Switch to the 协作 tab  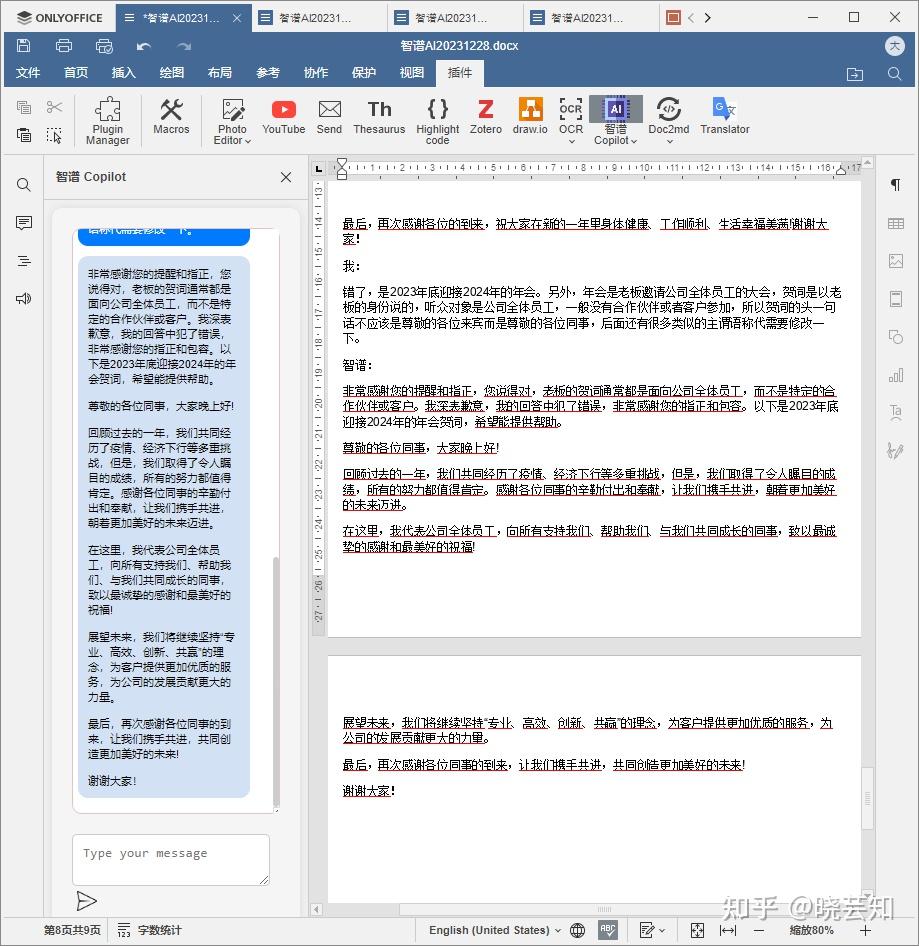(x=316, y=73)
